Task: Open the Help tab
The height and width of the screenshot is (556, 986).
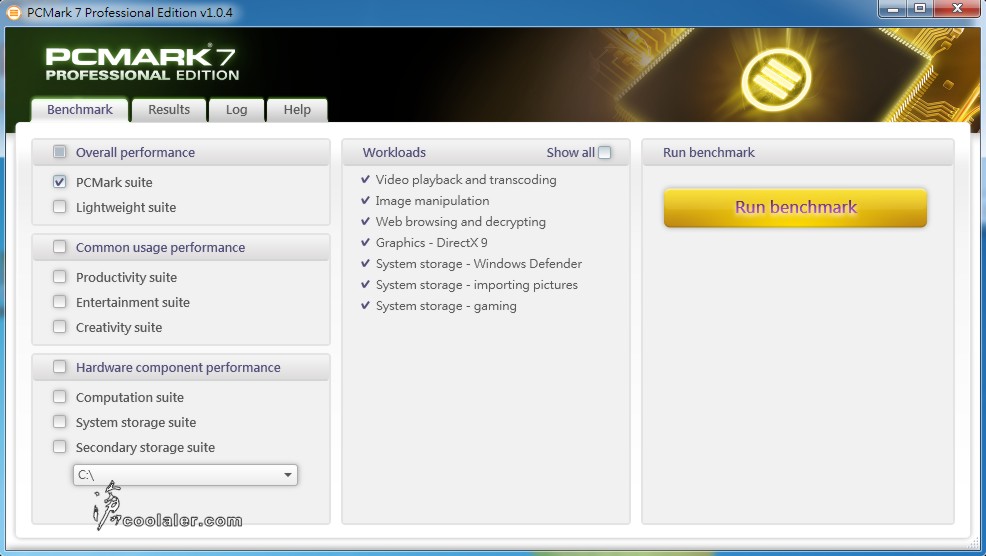Action: (x=297, y=109)
